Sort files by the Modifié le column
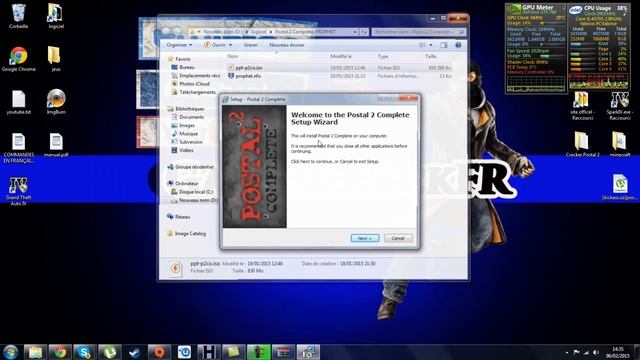The width and height of the screenshot is (640, 360). coord(341,56)
